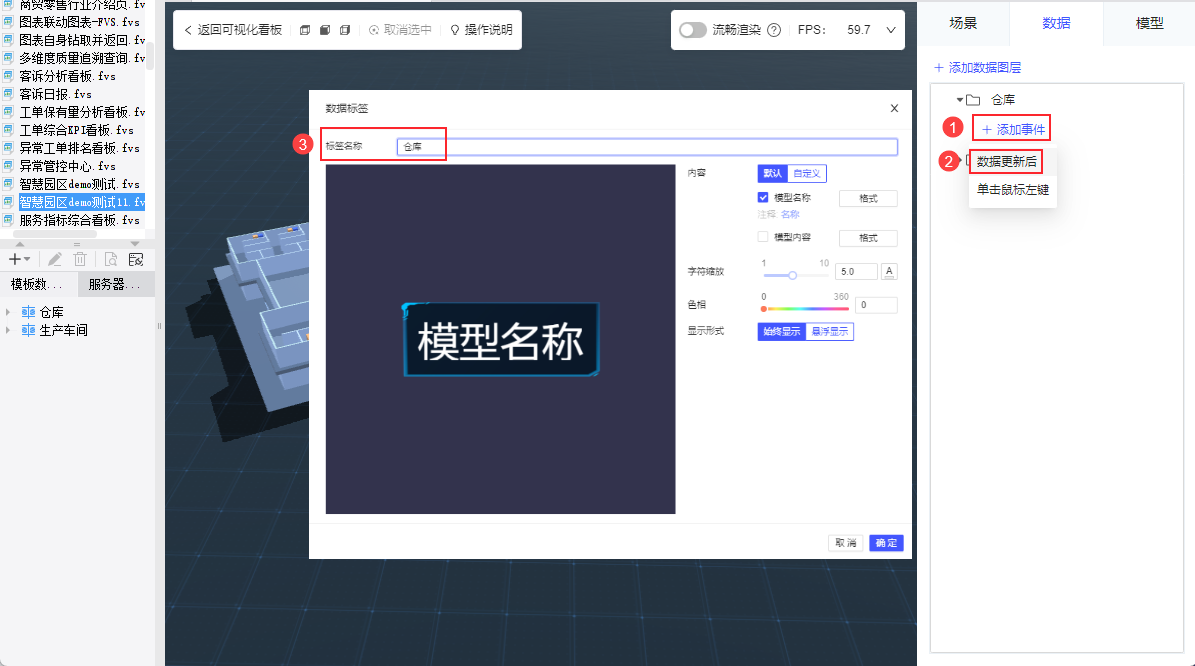Check the 模型内容 checkbox
Screen dimensions: 1195x666
(763, 237)
